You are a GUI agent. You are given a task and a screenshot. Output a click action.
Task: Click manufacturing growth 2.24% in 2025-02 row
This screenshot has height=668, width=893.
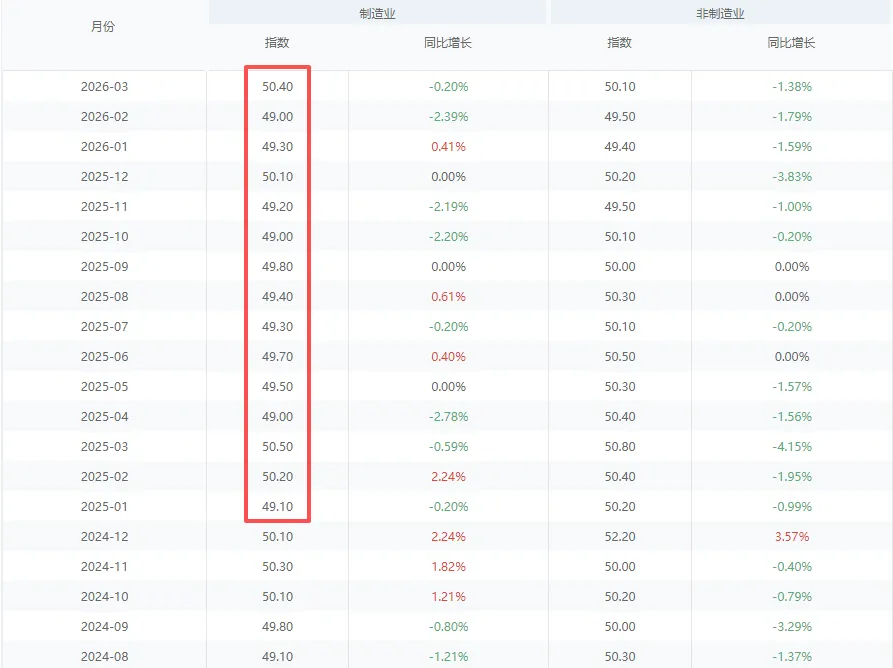tap(448, 477)
